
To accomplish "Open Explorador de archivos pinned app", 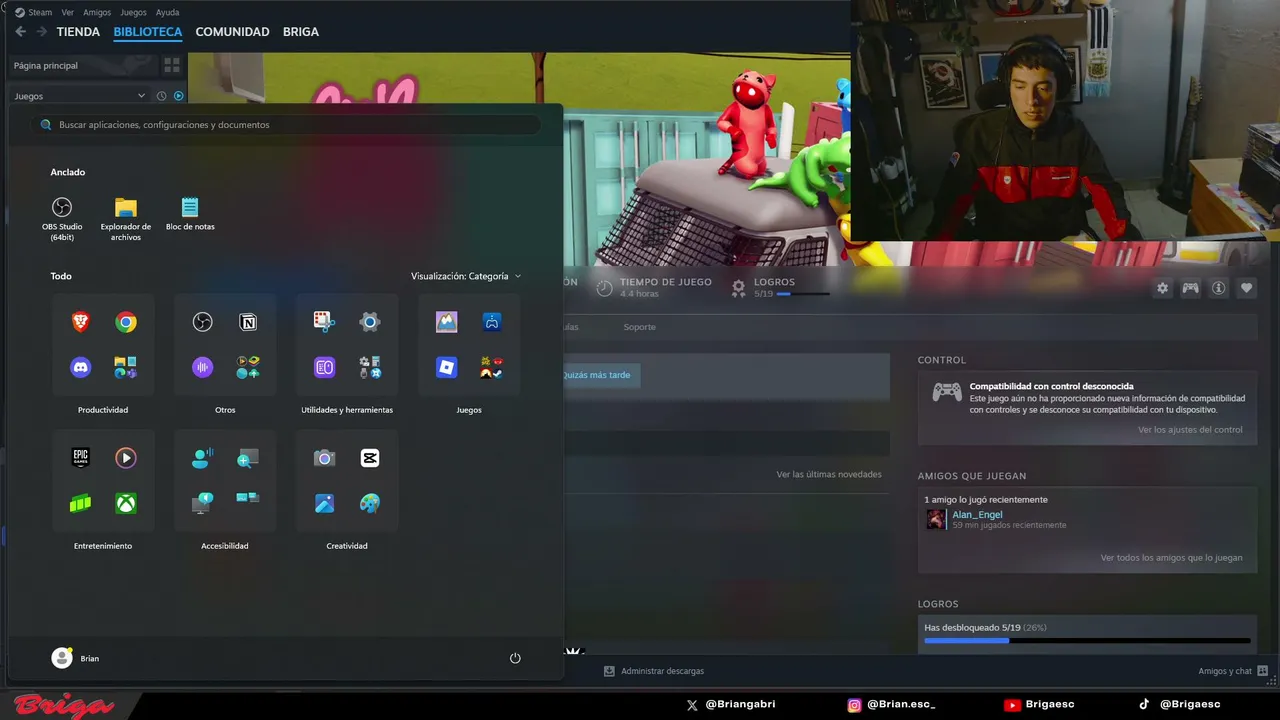I will [x=126, y=218].
